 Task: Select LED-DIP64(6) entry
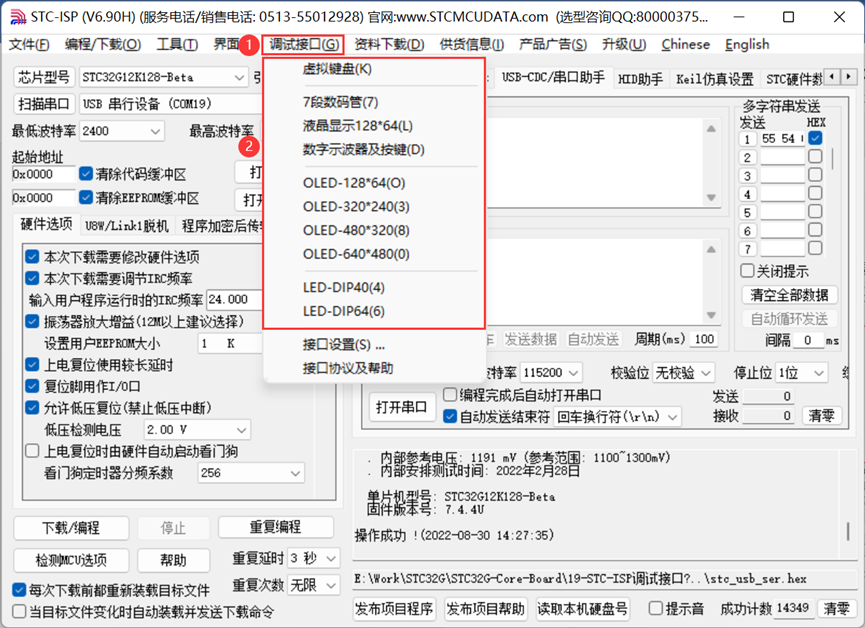click(x=374, y=311)
